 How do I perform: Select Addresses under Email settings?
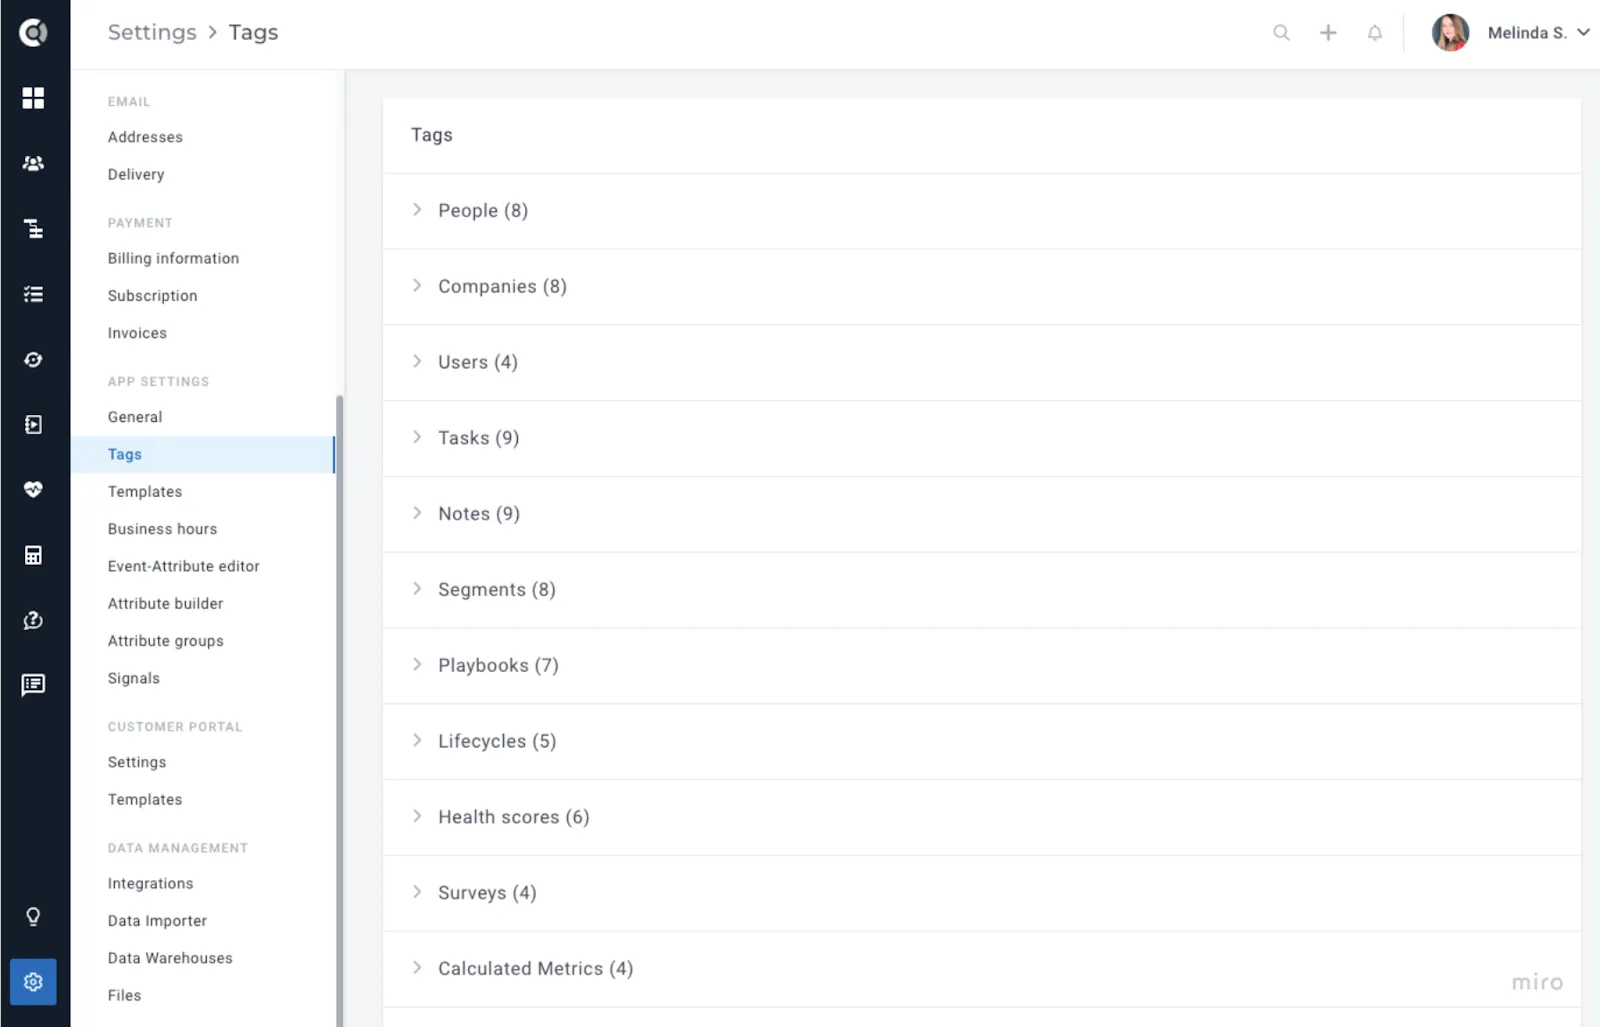(x=145, y=137)
